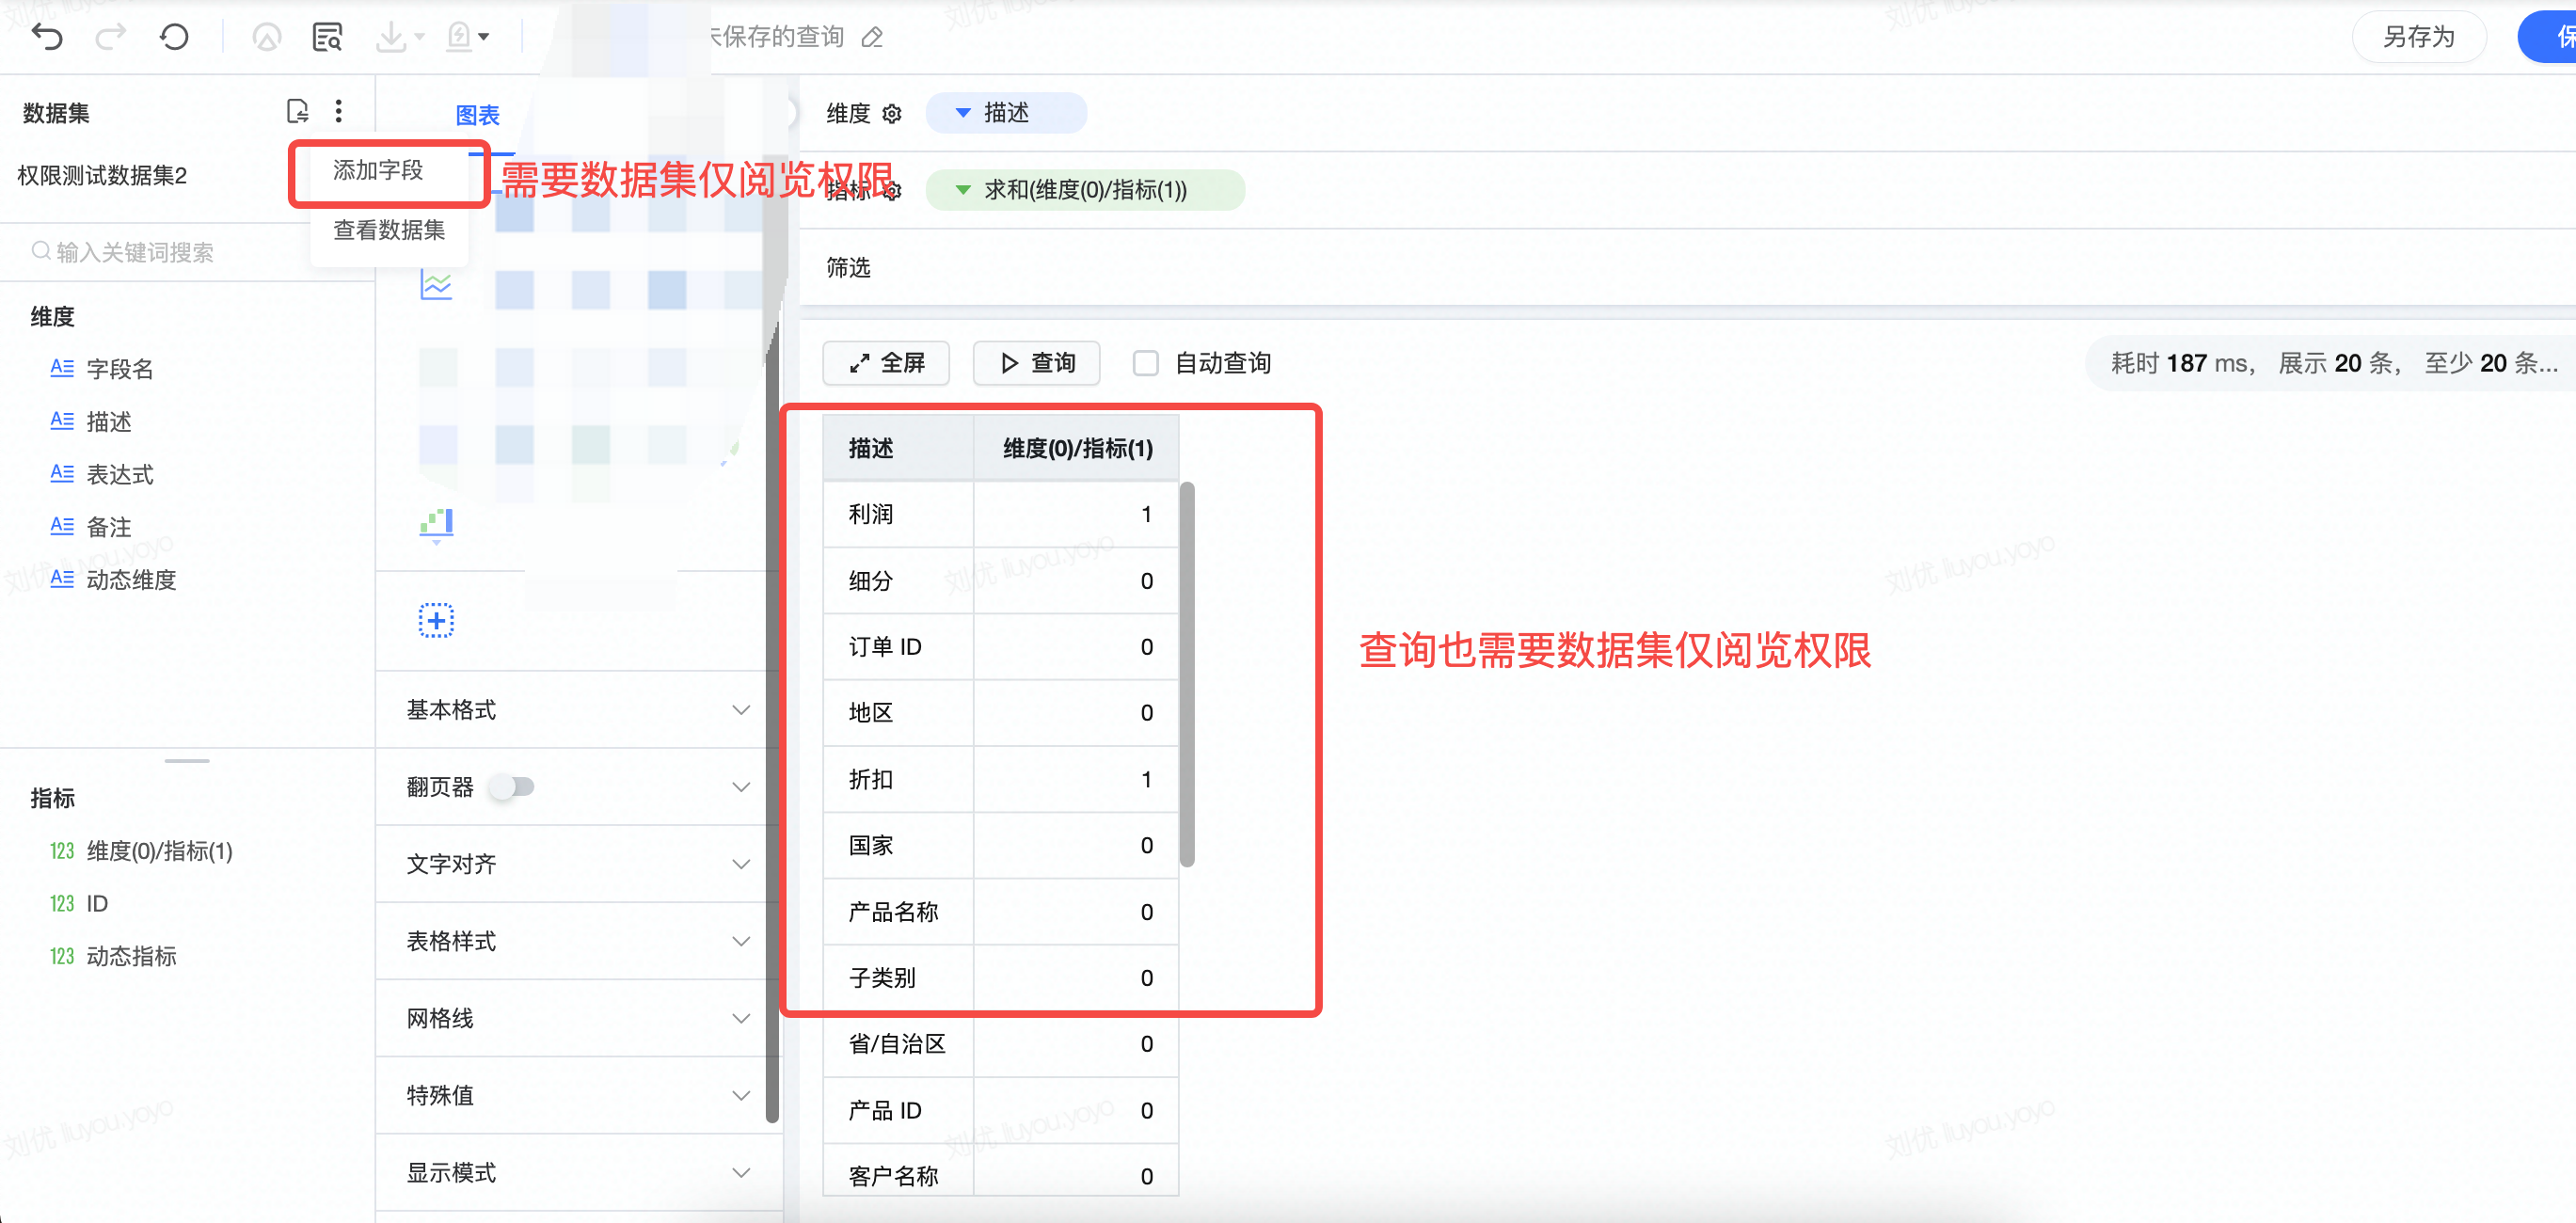Choose 查看数据集 from the menu
Screen dimensions: 2576x1223
pyautogui.click(x=388, y=230)
